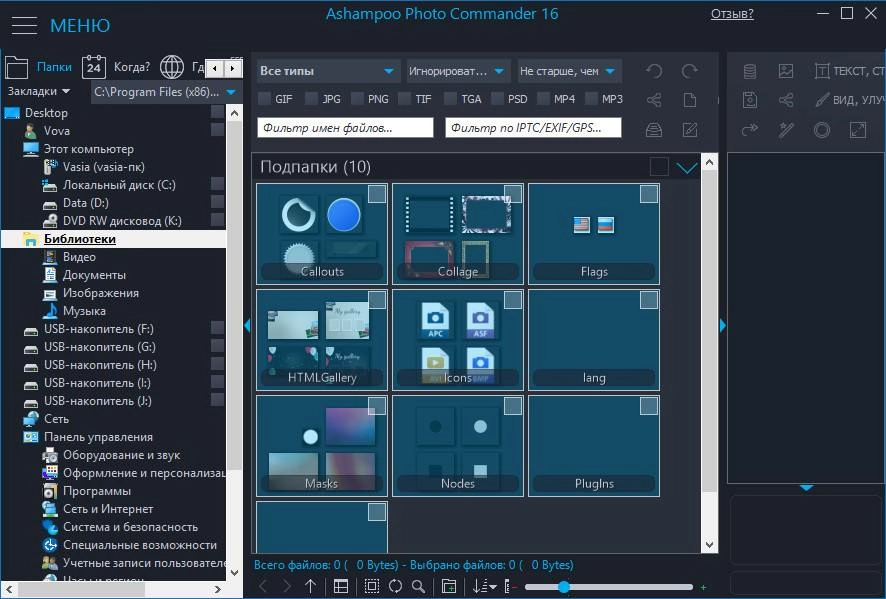Open the sort order dropdown in bottom toolbar

[485, 587]
